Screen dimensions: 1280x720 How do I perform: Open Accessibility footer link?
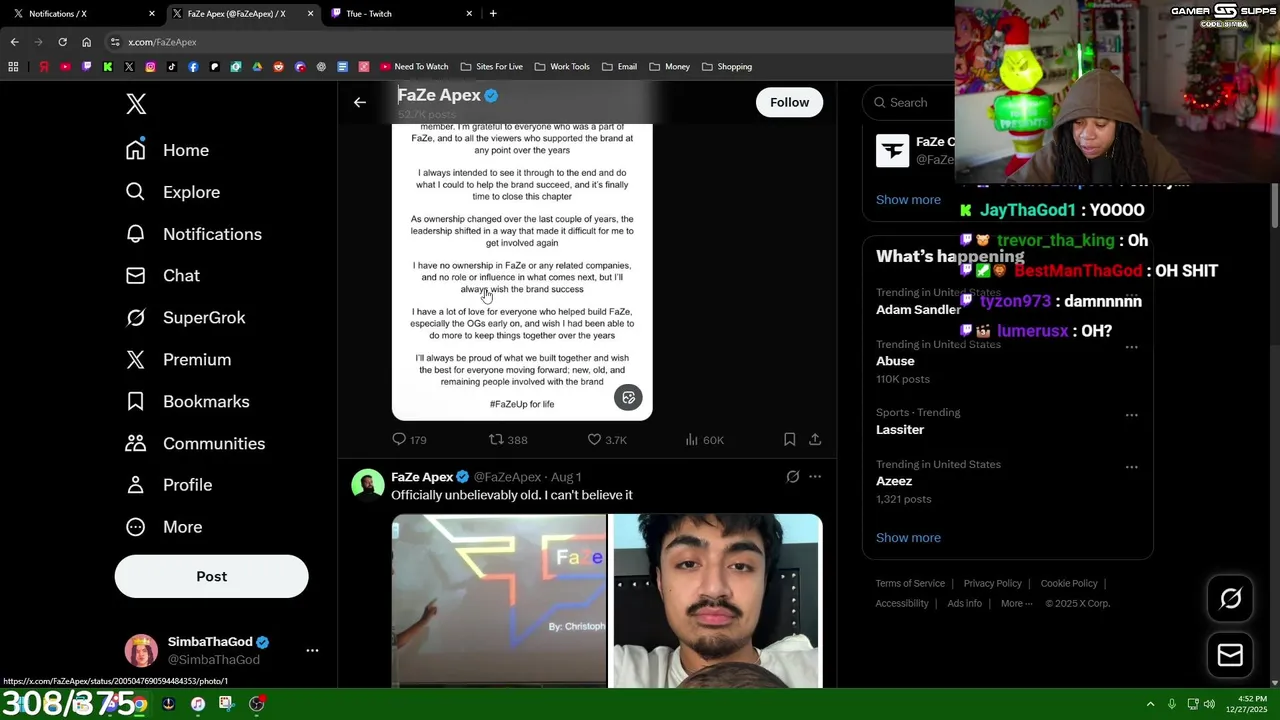[902, 603]
